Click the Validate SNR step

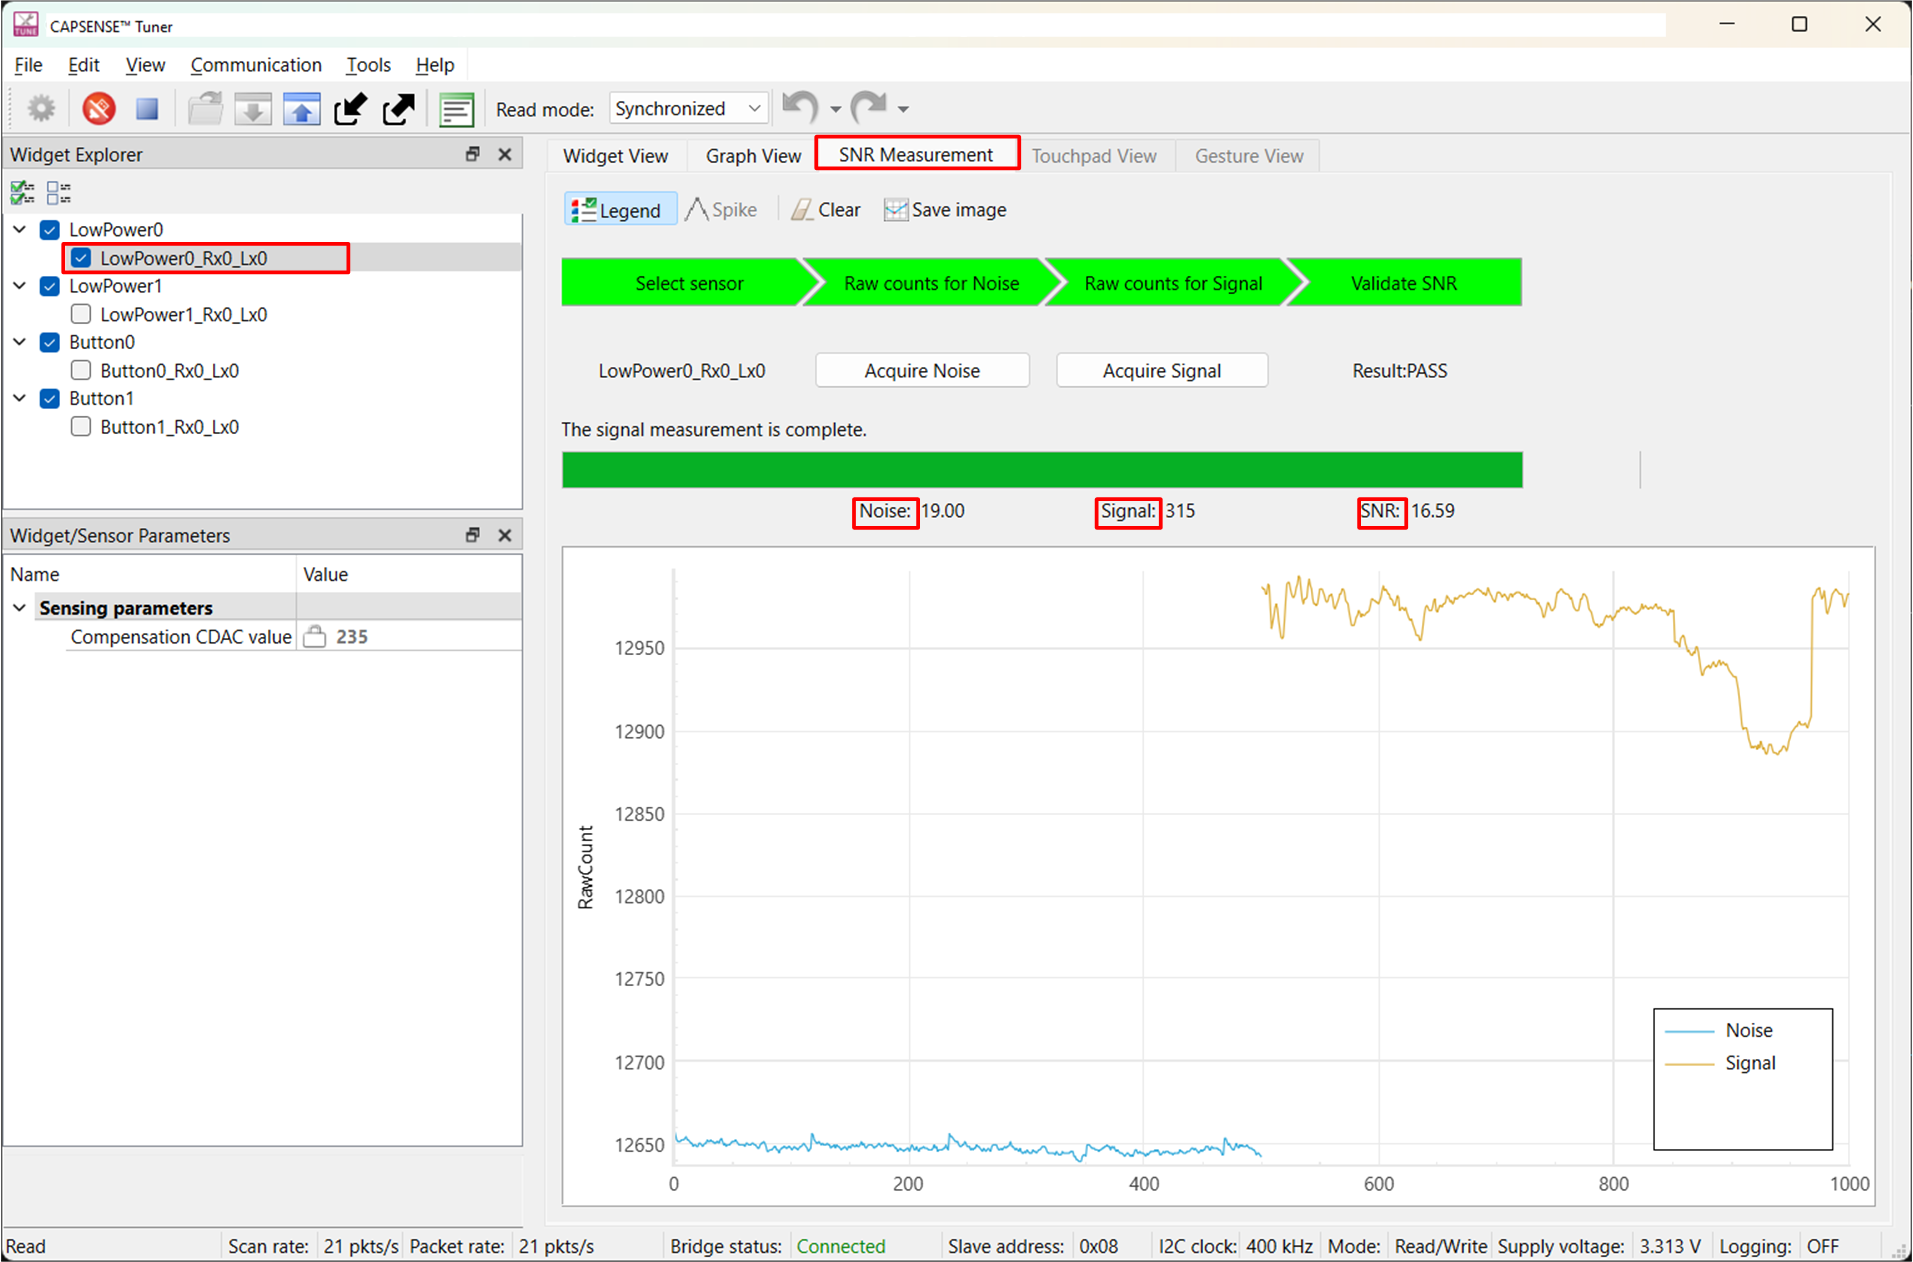(x=1404, y=283)
